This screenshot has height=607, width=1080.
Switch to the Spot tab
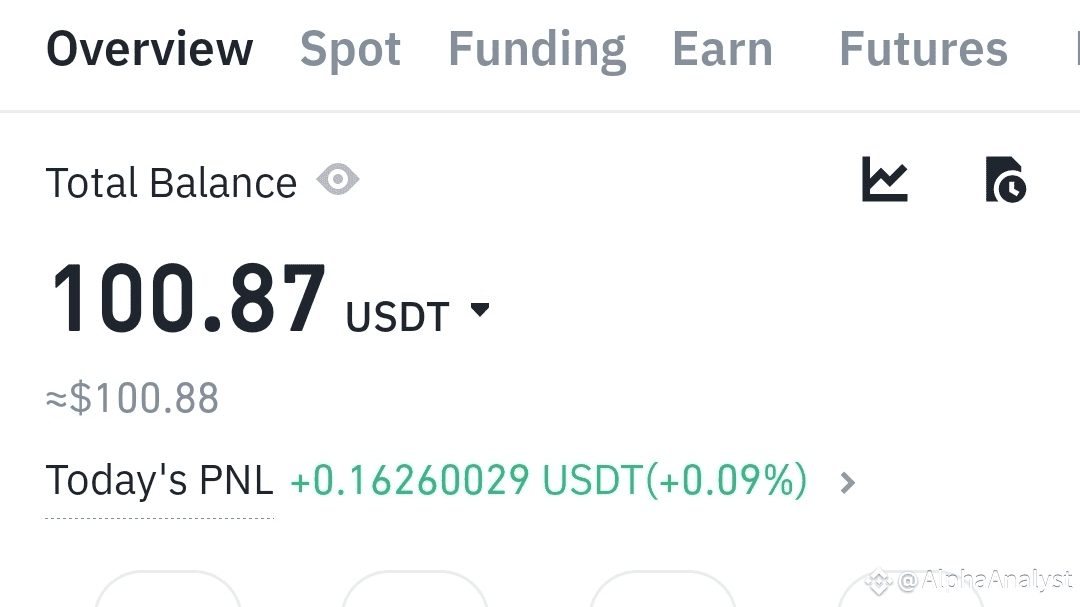(351, 49)
